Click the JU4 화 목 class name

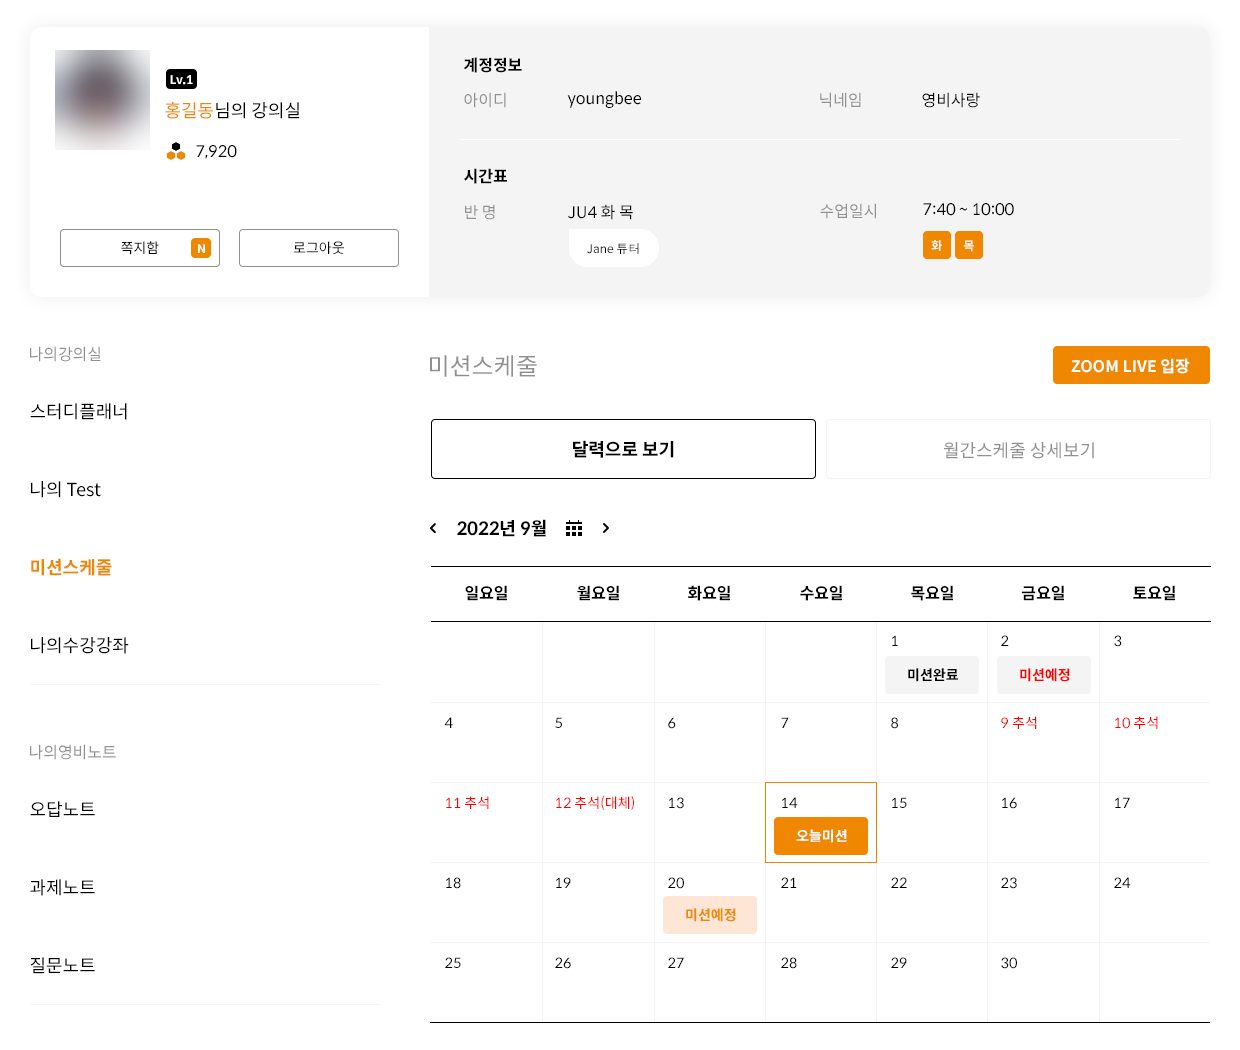(x=600, y=212)
